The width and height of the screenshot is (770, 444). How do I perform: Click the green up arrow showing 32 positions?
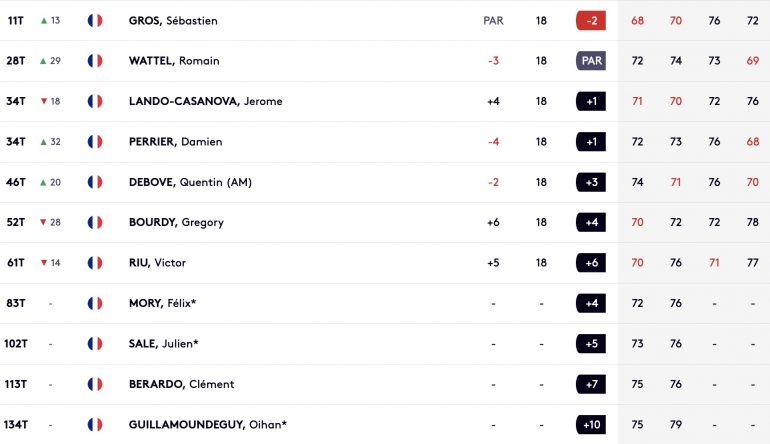point(44,142)
